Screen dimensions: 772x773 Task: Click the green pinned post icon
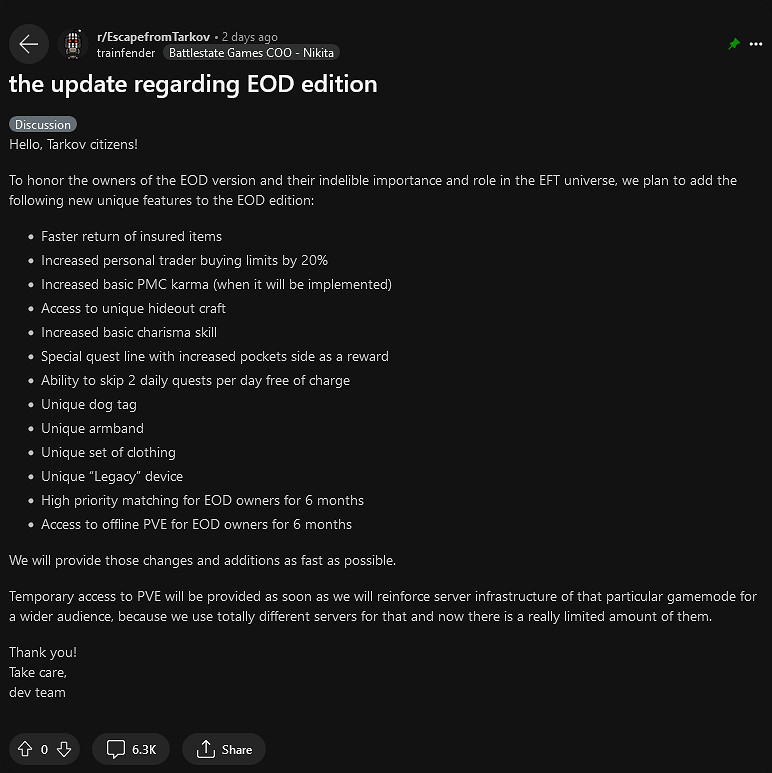[x=734, y=44]
